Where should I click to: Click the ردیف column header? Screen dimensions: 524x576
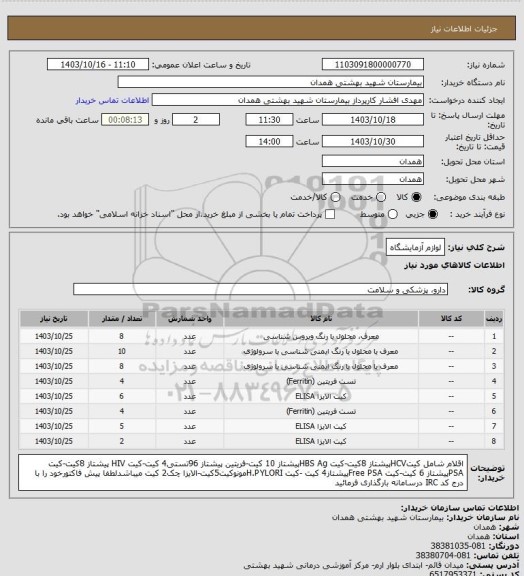[494, 319]
